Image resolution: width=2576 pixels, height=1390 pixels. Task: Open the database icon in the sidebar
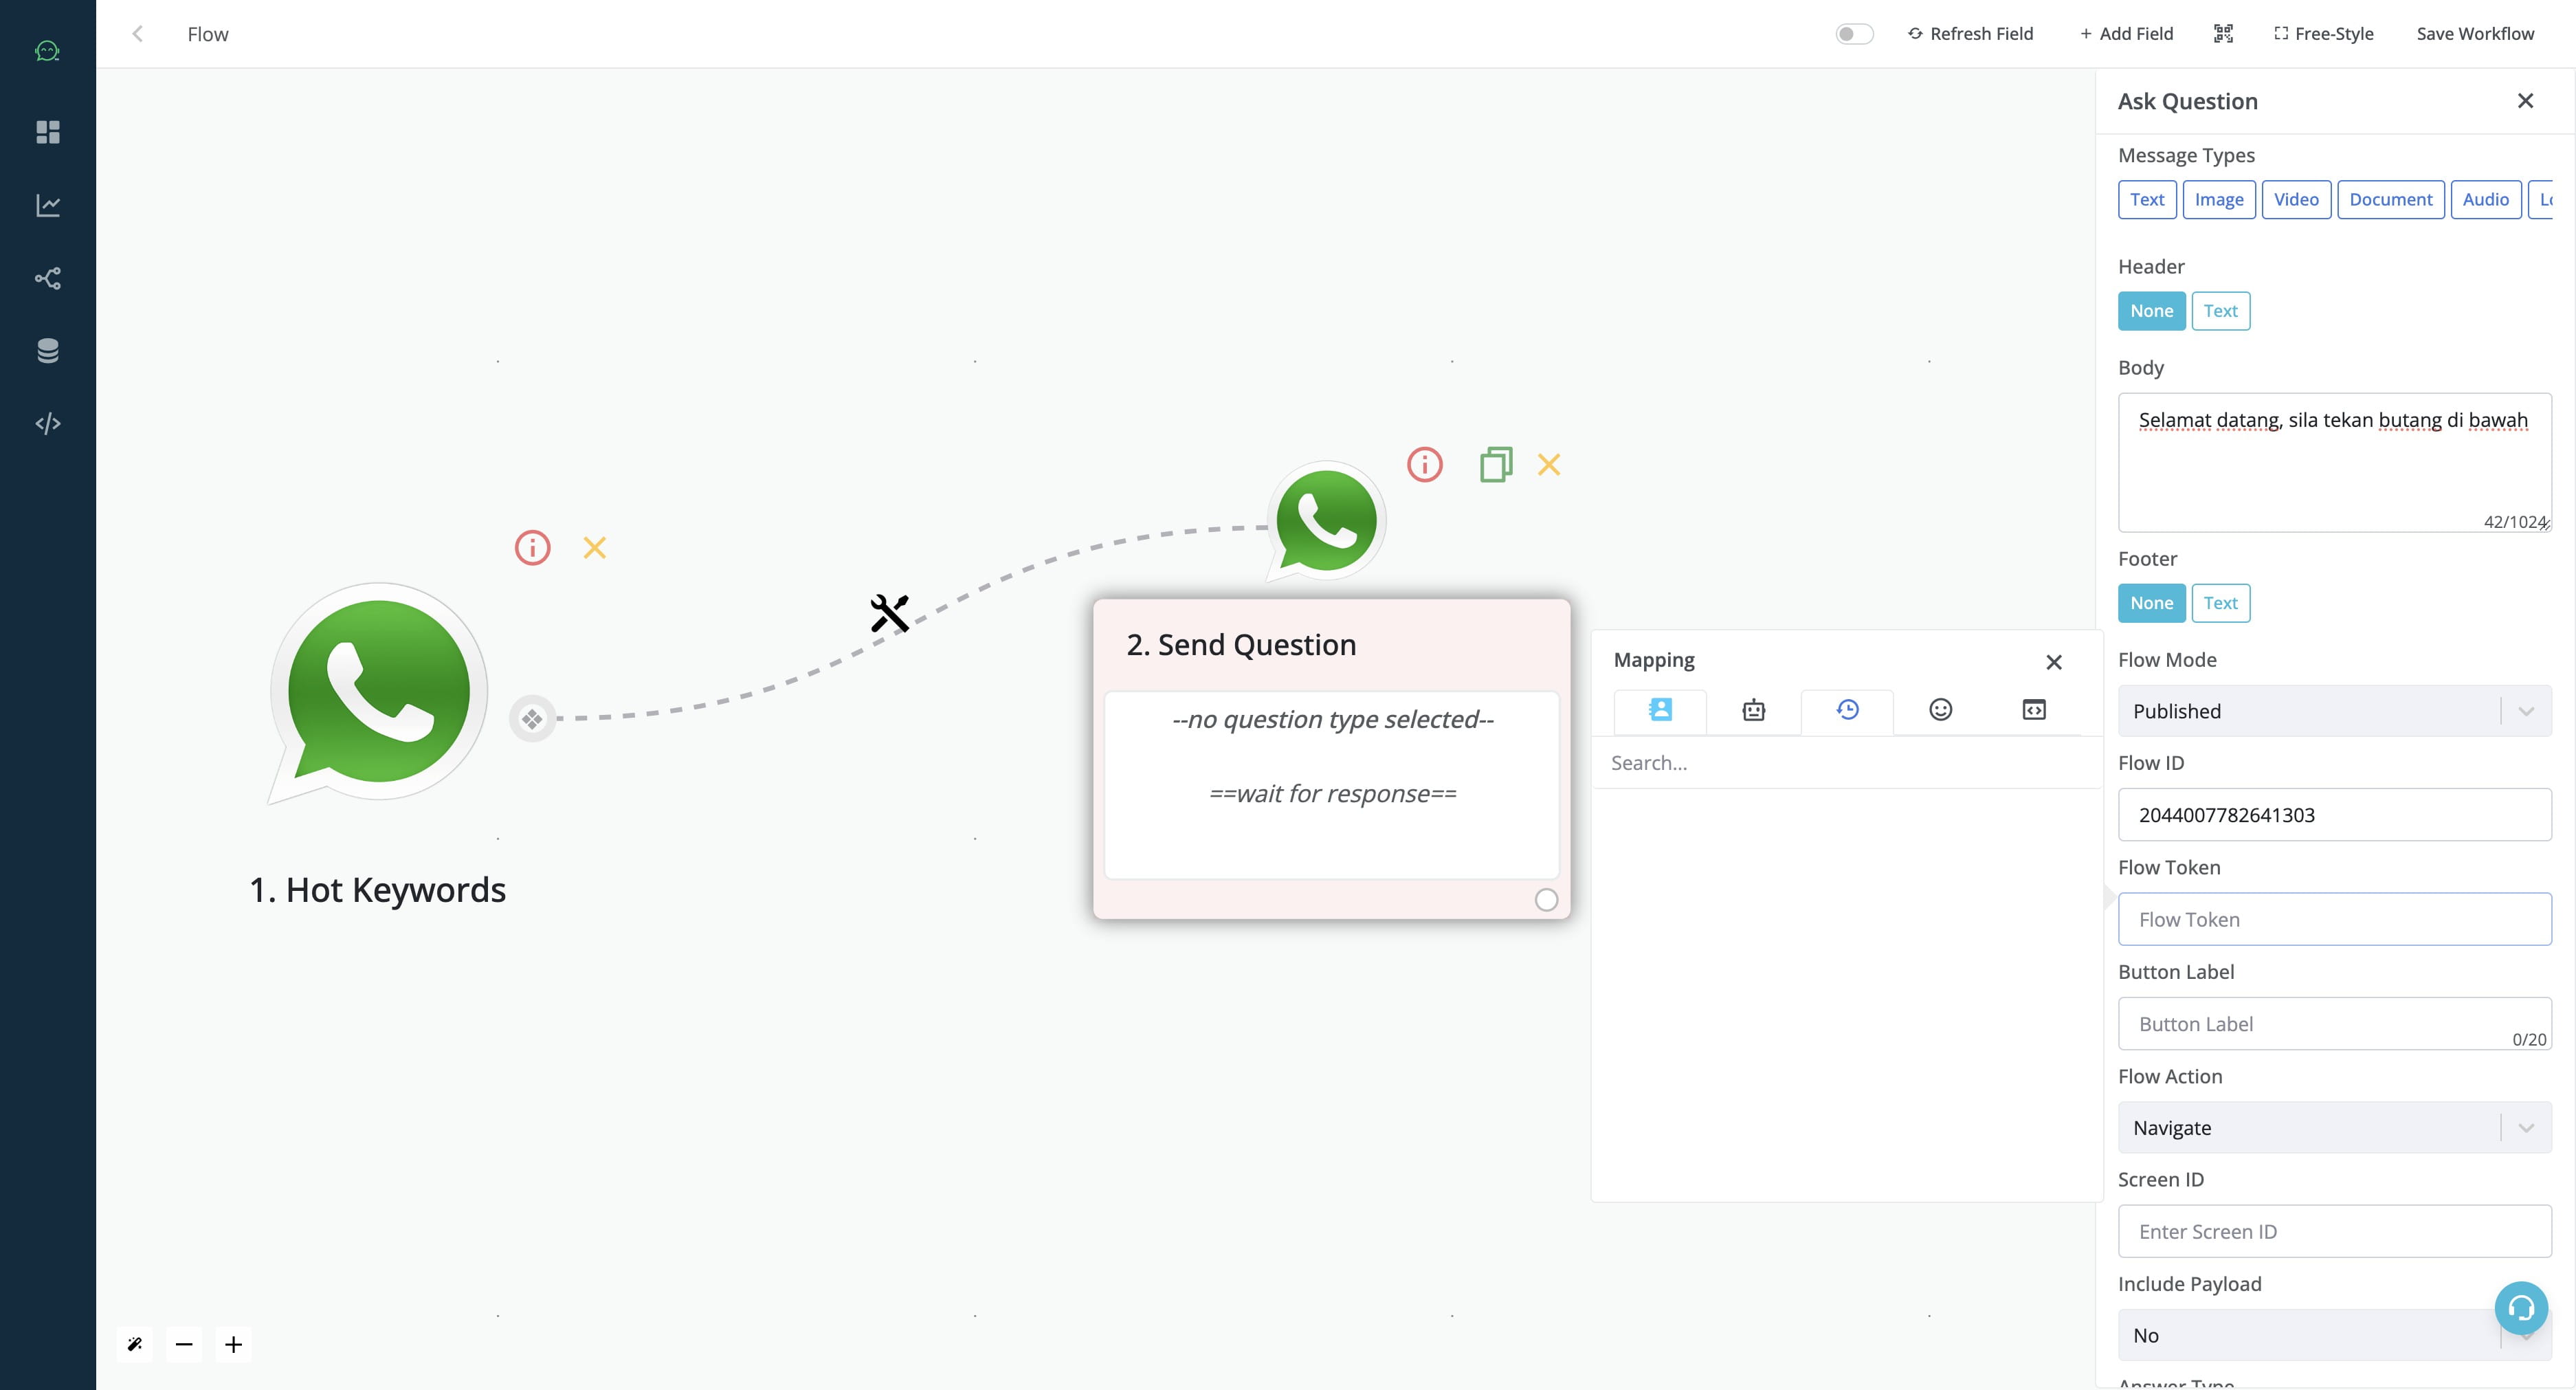point(48,351)
